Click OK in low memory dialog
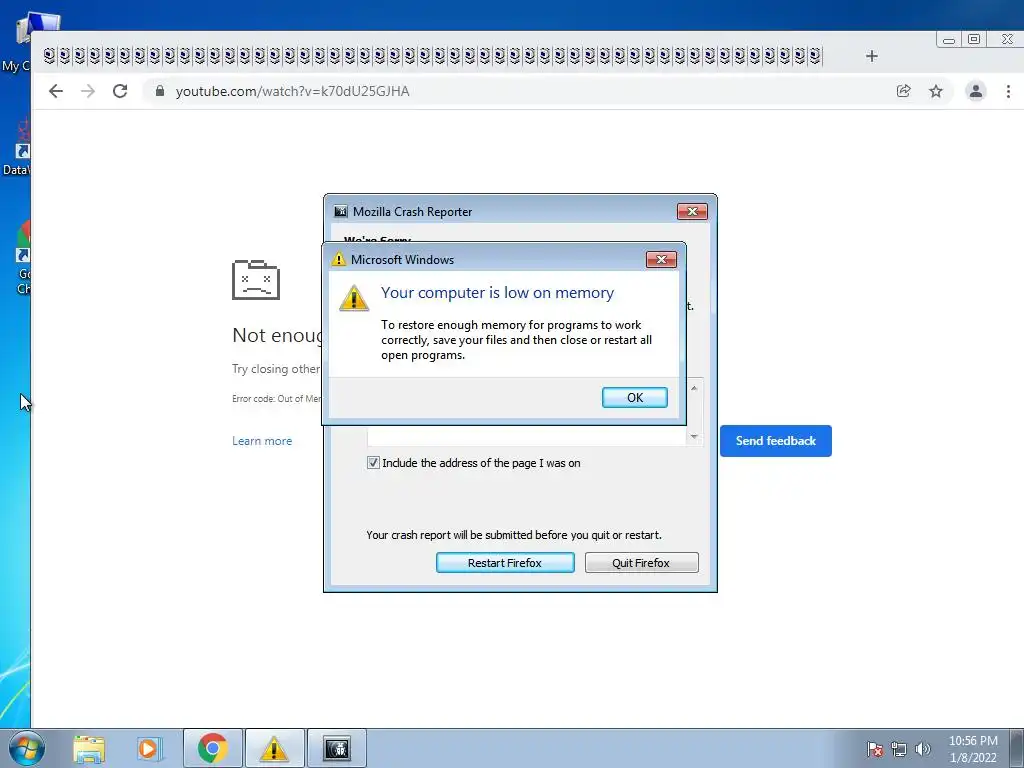1024x768 pixels. click(x=635, y=398)
